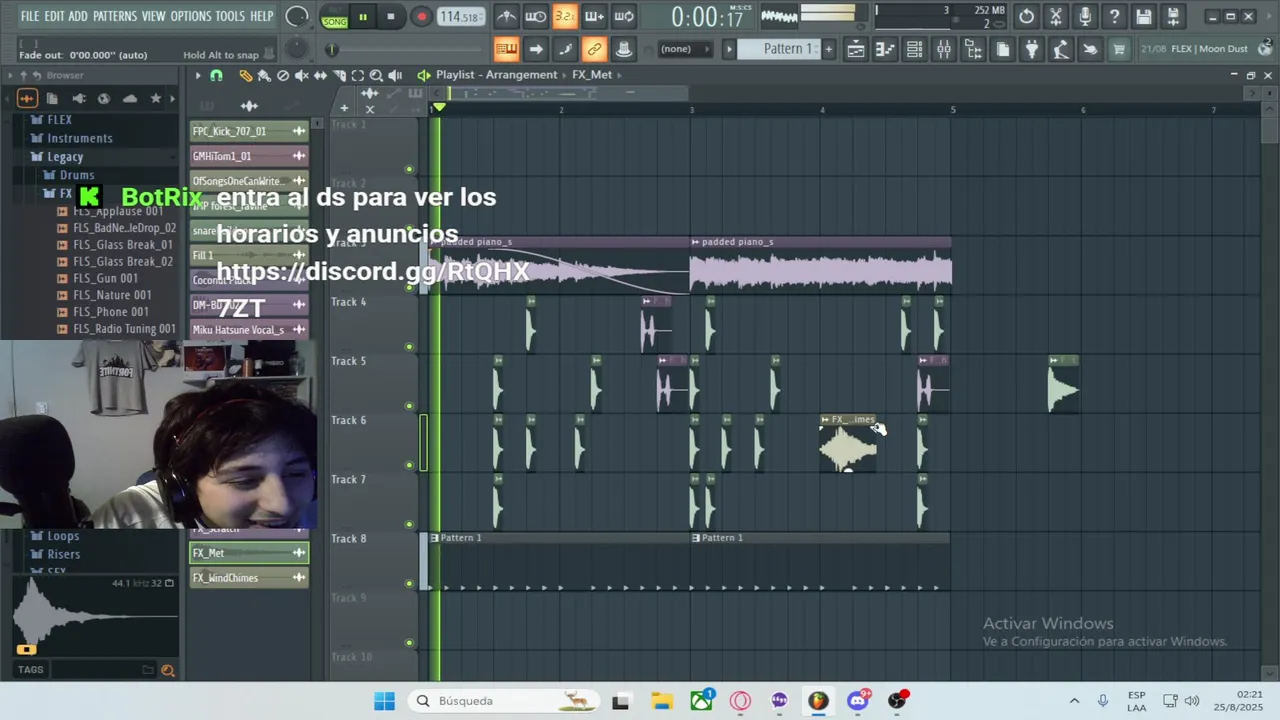The height and width of the screenshot is (720, 1280).
Task: Expand the Risers folder in browser
Action: point(64,554)
